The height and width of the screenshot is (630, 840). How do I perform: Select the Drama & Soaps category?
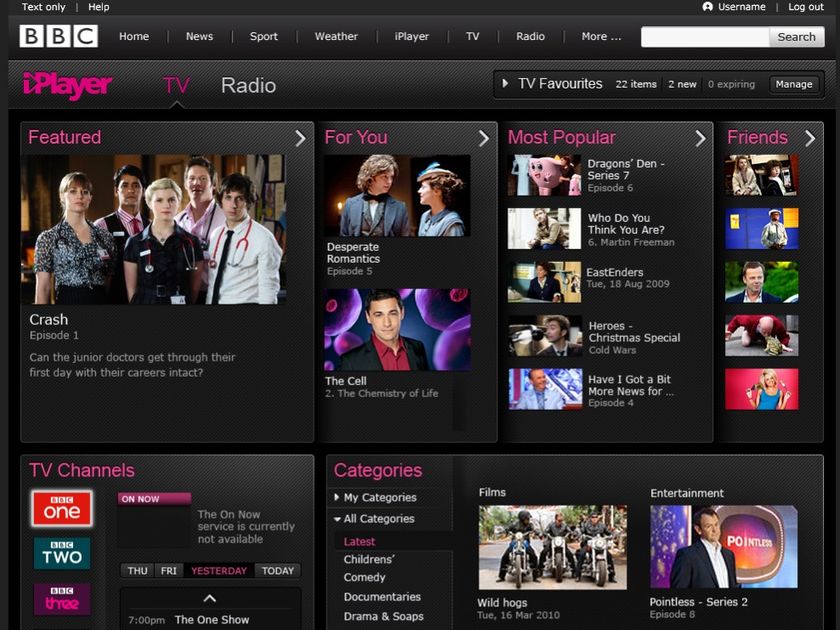pyautogui.click(x=384, y=616)
